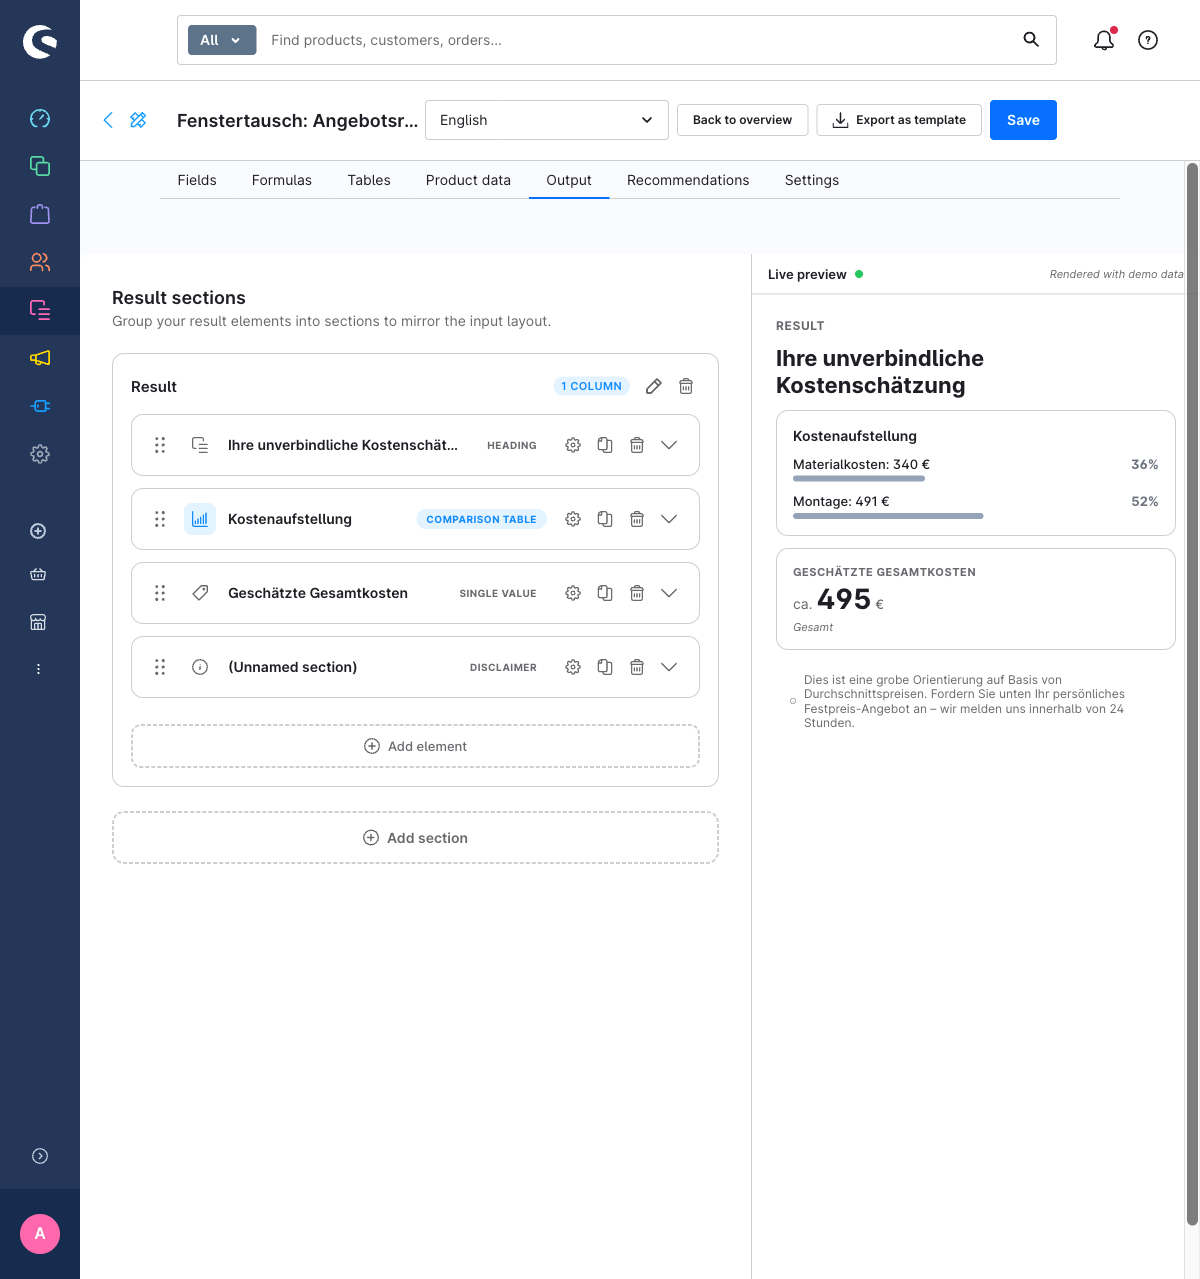Click the Kostenaufstellung title in live preview
This screenshot has width=1200, height=1279.
[855, 436]
